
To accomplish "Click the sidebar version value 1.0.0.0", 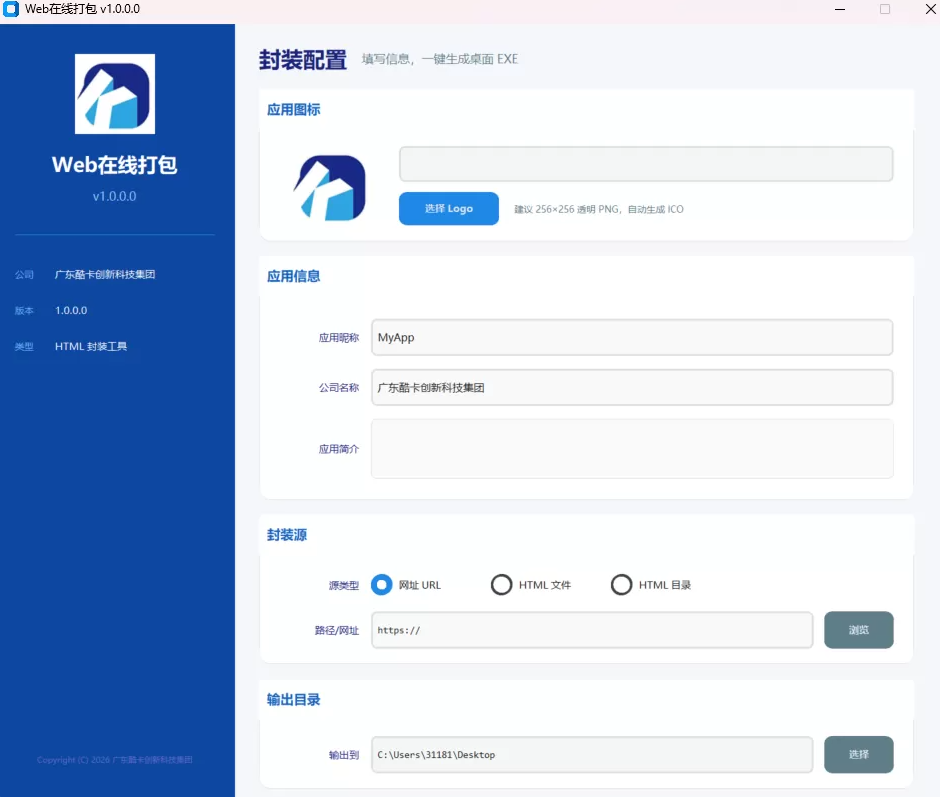I will (x=71, y=311).
